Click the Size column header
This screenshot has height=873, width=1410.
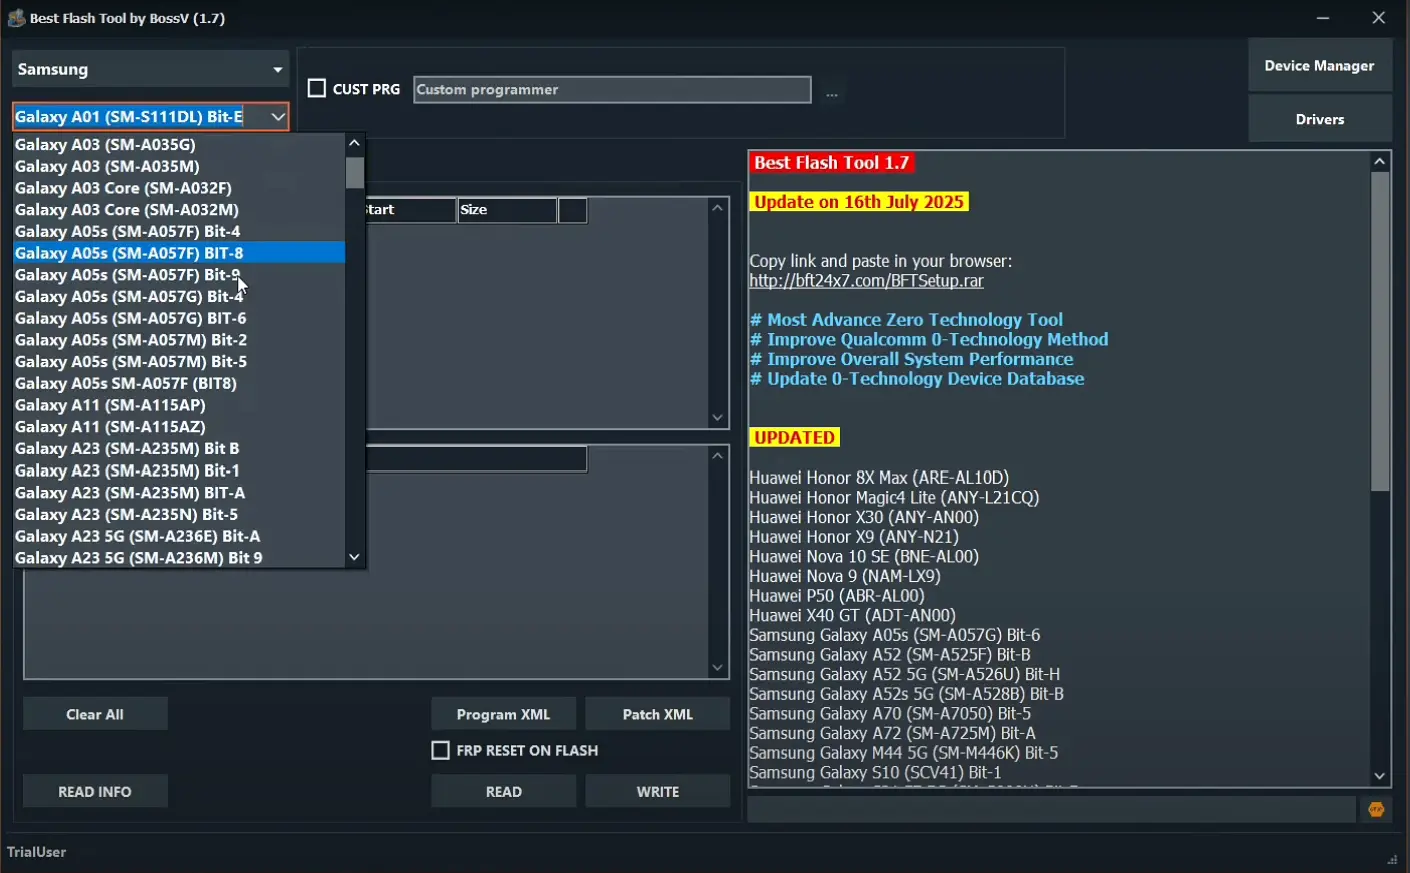(x=507, y=210)
